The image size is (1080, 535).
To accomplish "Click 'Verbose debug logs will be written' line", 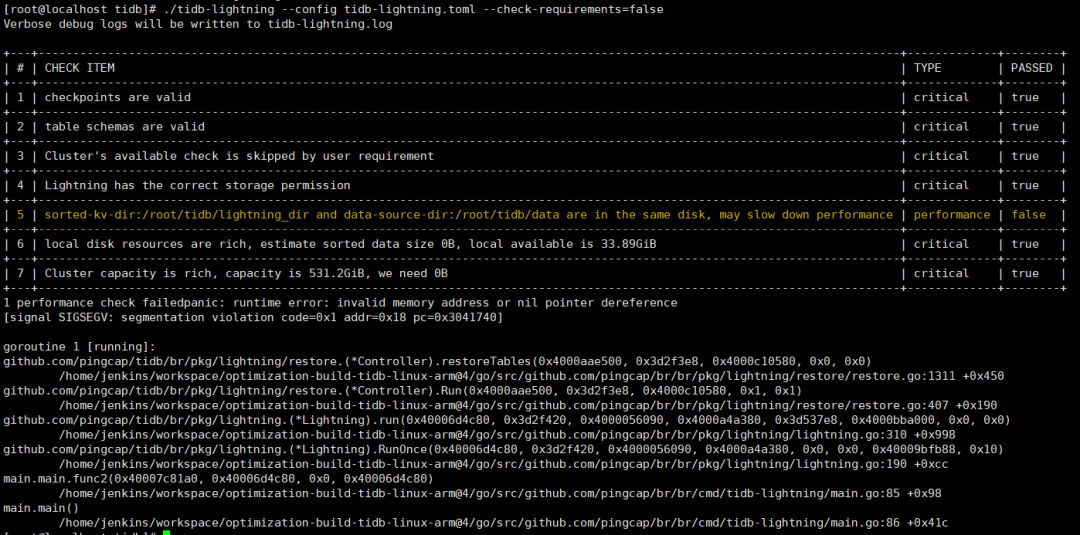I will pos(198,24).
